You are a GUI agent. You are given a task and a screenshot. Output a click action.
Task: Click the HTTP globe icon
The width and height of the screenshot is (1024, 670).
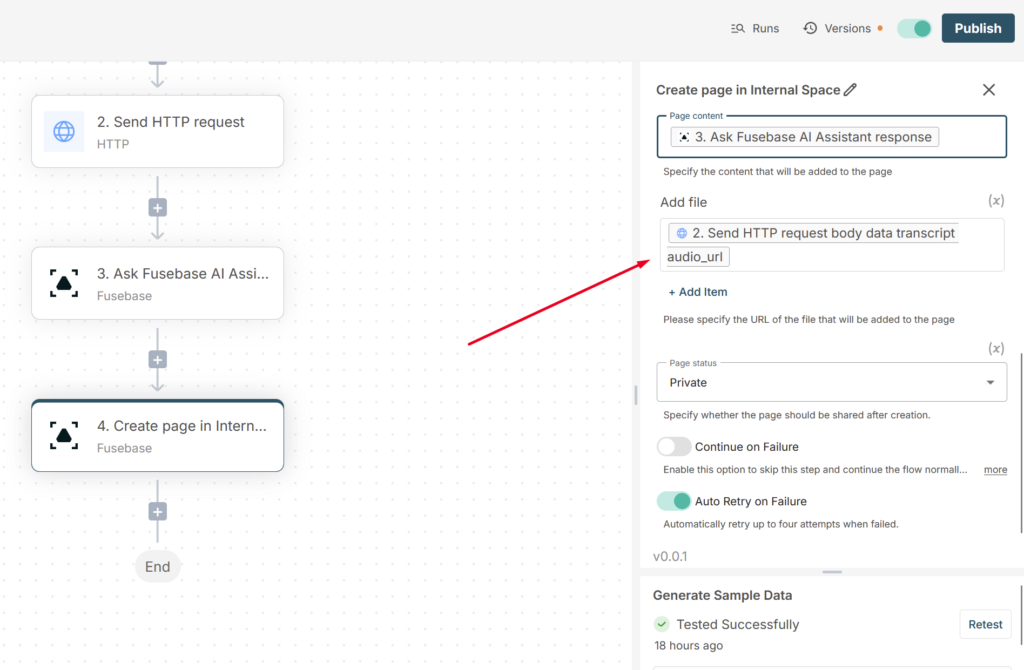[x=63, y=131]
